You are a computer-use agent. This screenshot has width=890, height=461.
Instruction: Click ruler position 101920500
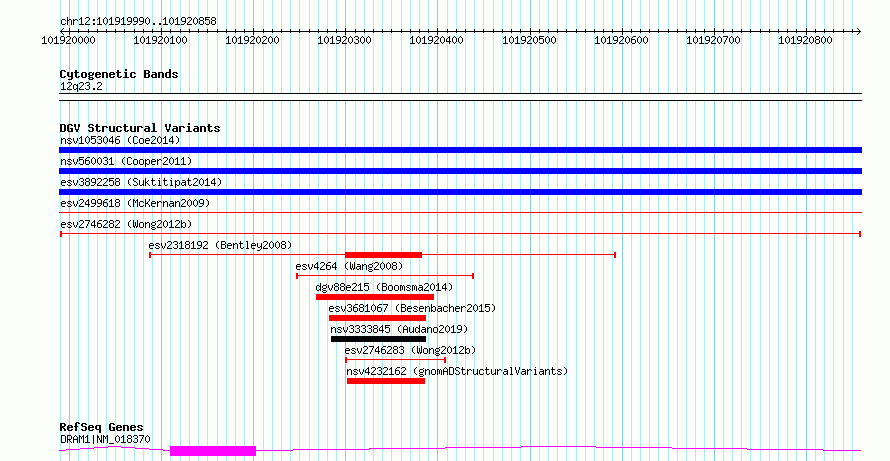click(530, 40)
